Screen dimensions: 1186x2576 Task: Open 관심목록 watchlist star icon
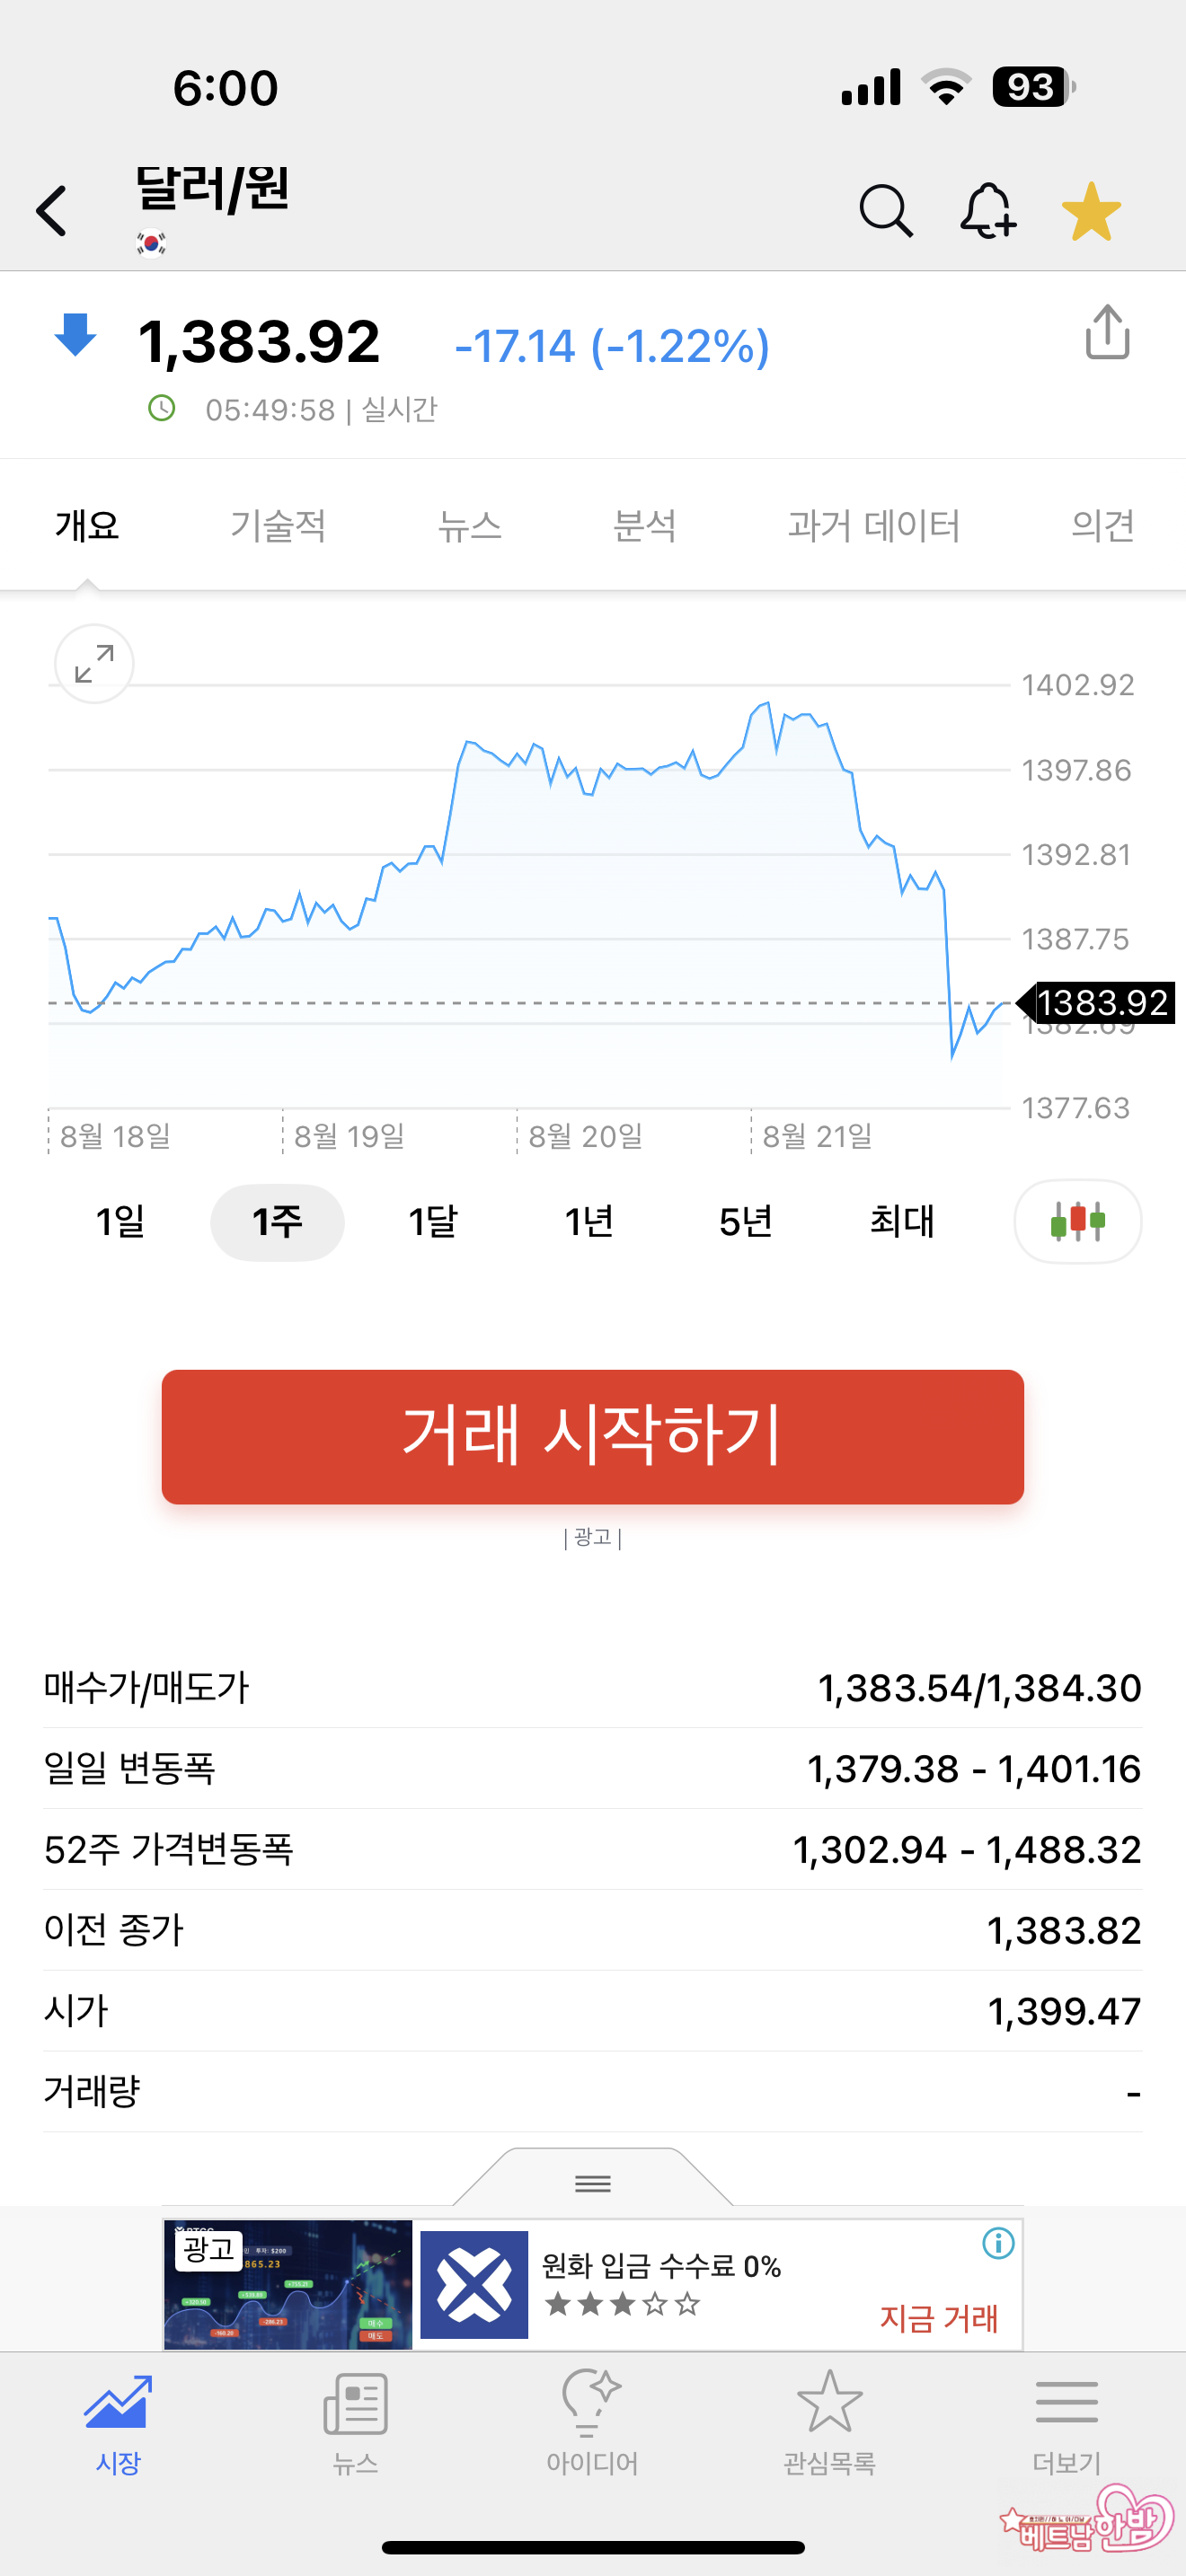[x=829, y=2420]
